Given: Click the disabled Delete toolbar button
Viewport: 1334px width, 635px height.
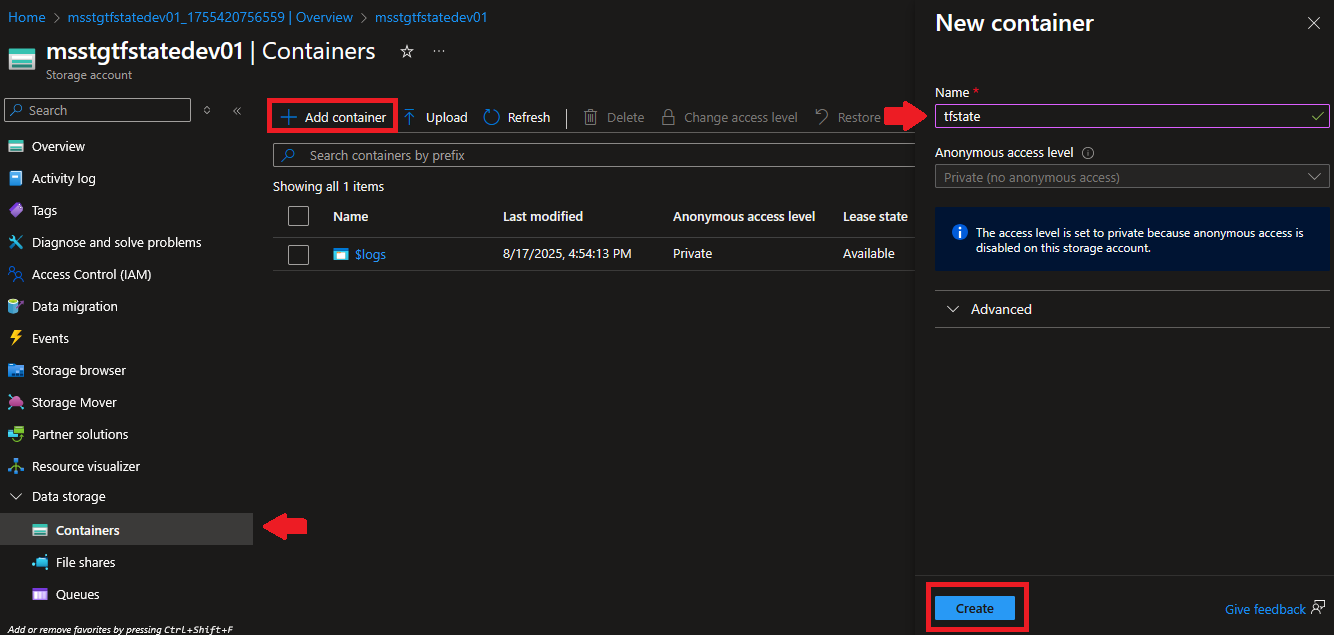Looking at the screenshot, I should (x=614, y=117).
